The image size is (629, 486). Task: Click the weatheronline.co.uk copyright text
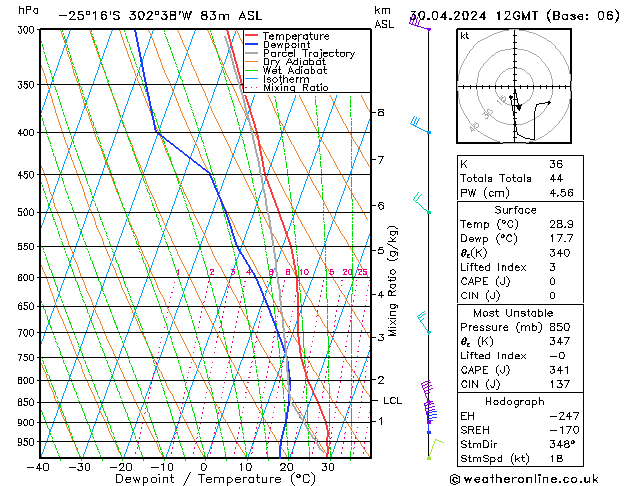[524, 479]
